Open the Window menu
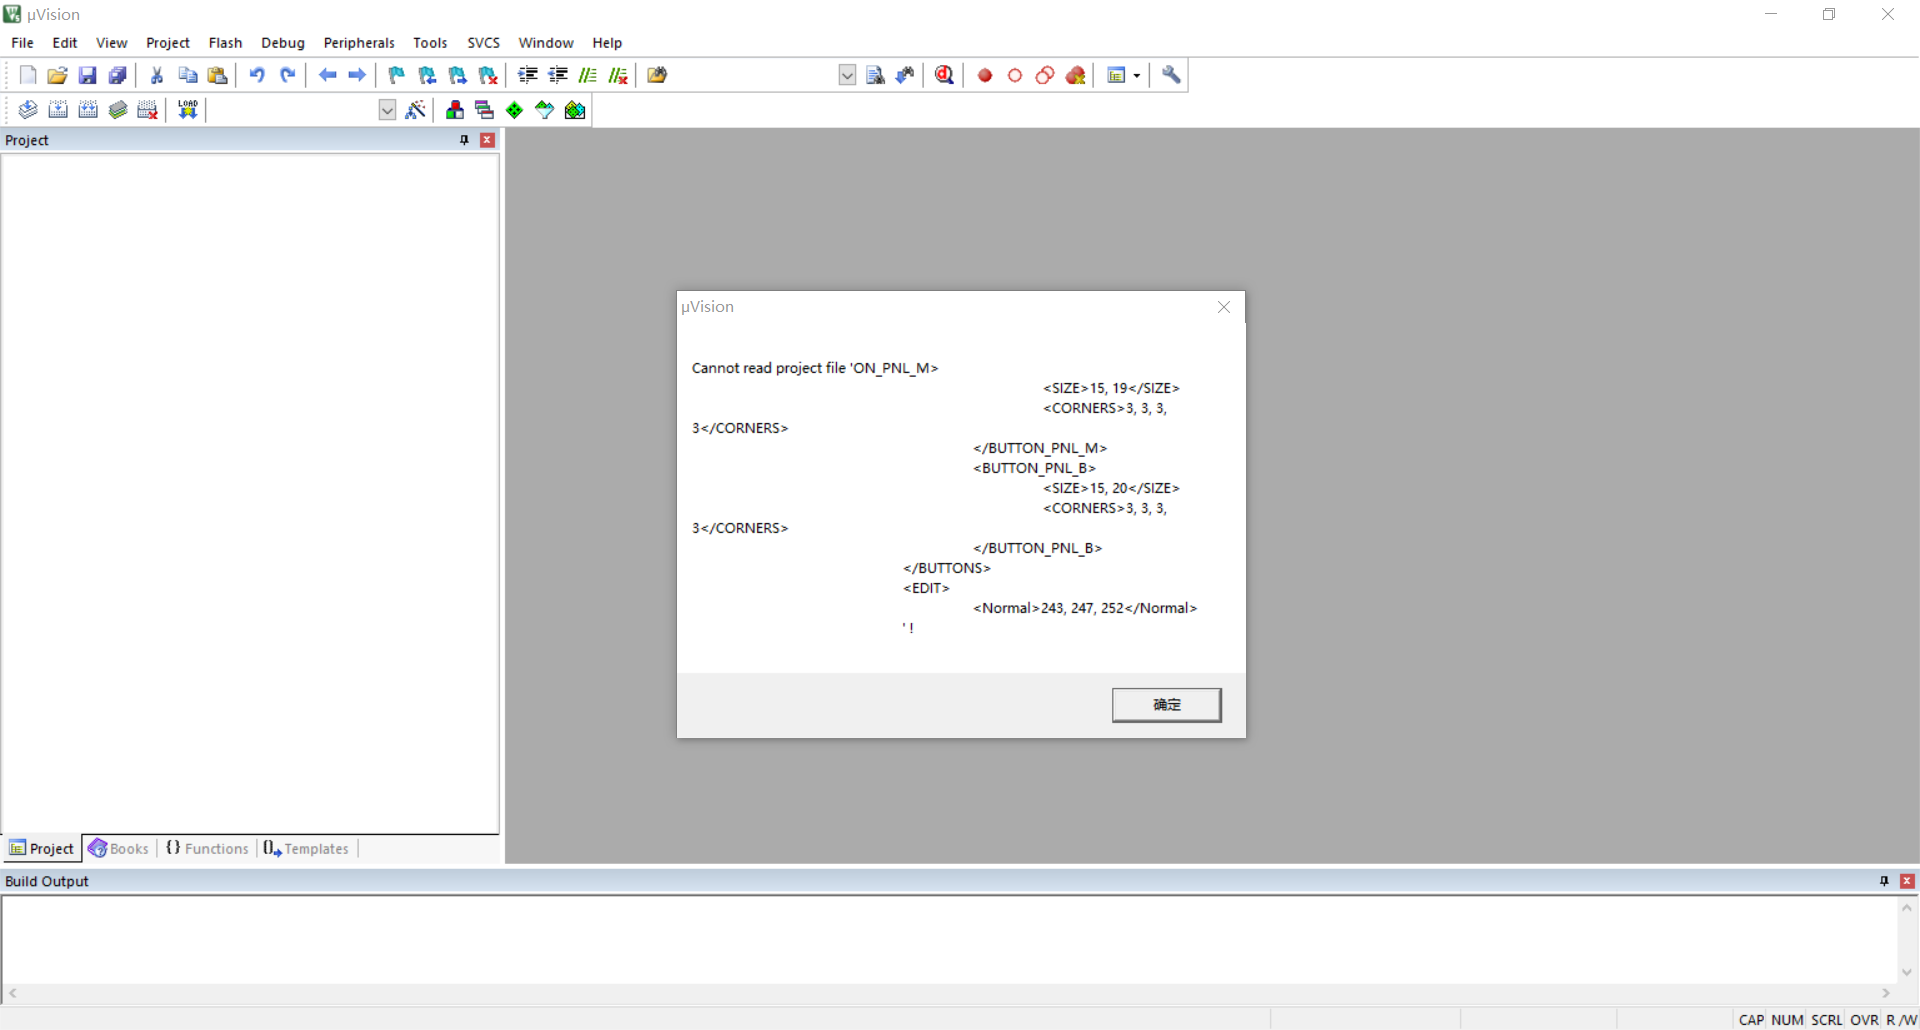Viewport: 1920px width, 1030px height. point(546,43)
